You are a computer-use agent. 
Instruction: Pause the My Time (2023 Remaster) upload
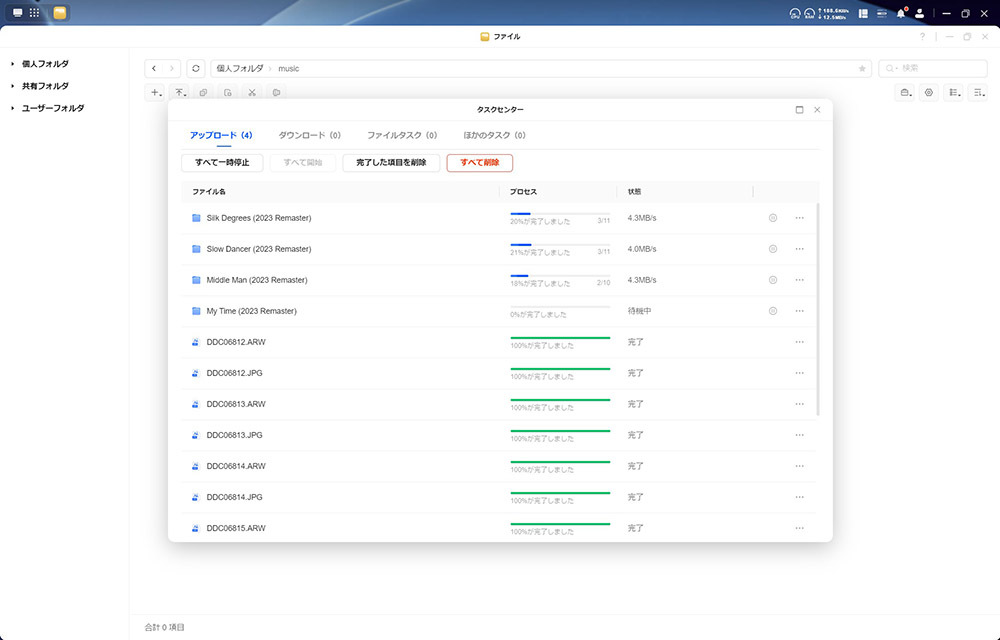(772, 311)
